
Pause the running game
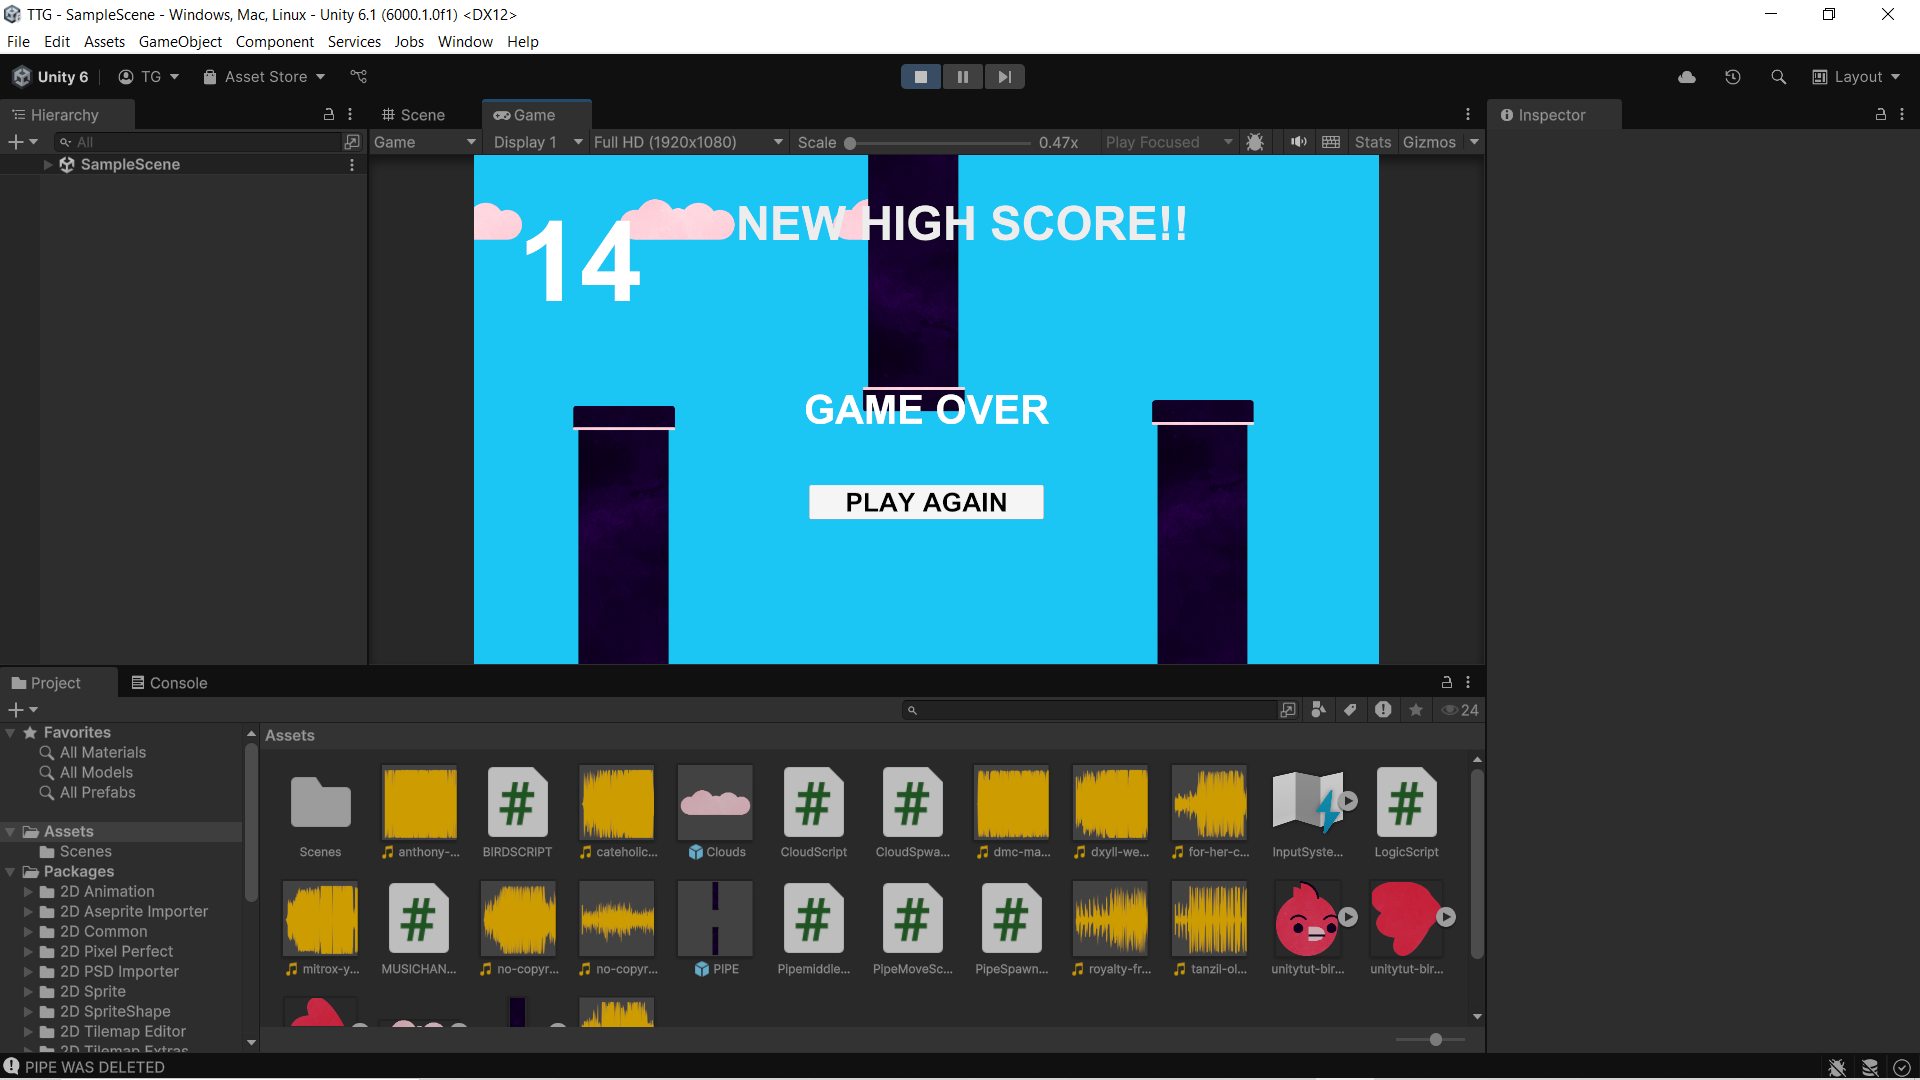pos(962,76)
